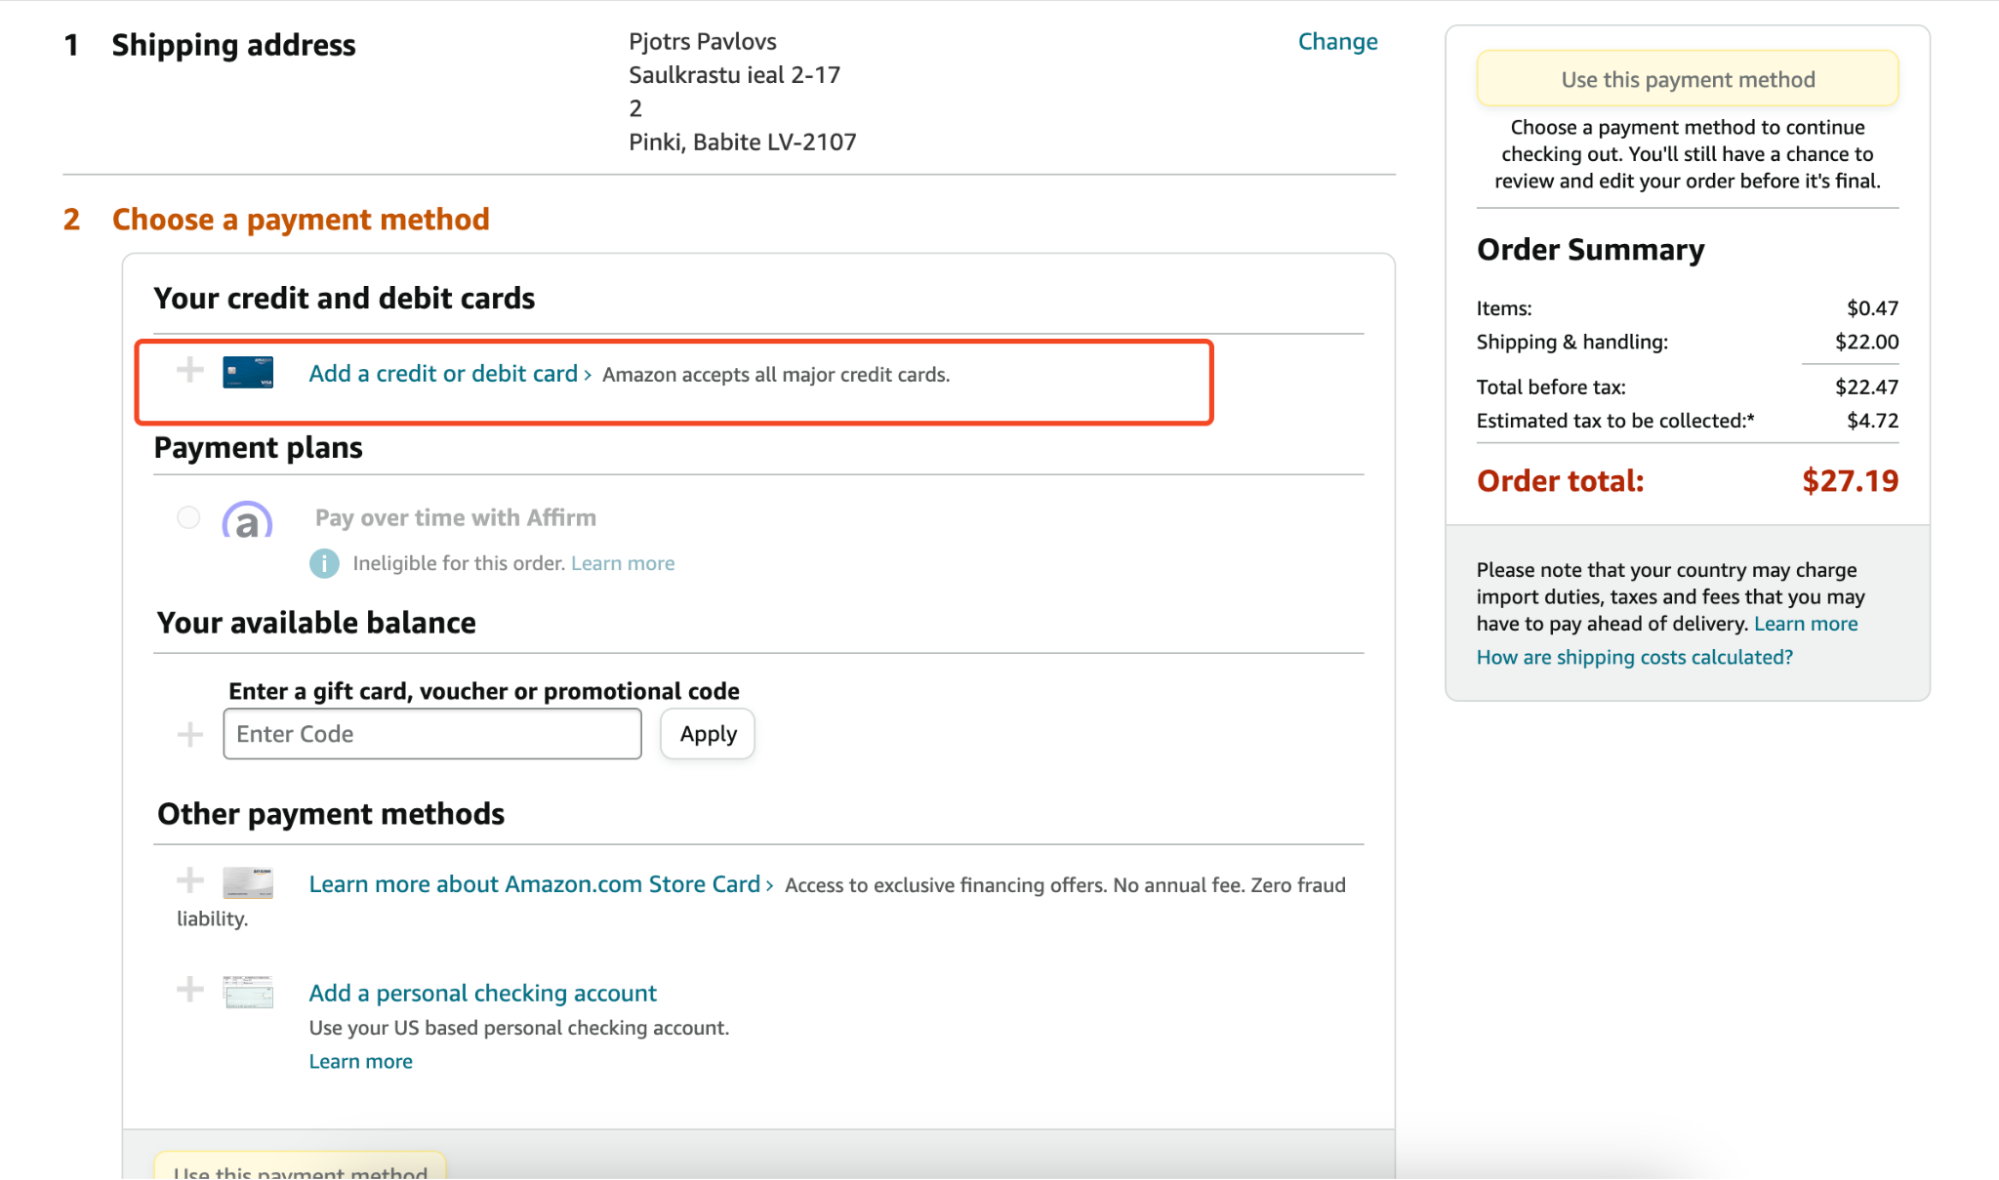Click the plus icon beside the Enter Code field
This screenshot has width=1999, height=1180.
tap(189, 735)
